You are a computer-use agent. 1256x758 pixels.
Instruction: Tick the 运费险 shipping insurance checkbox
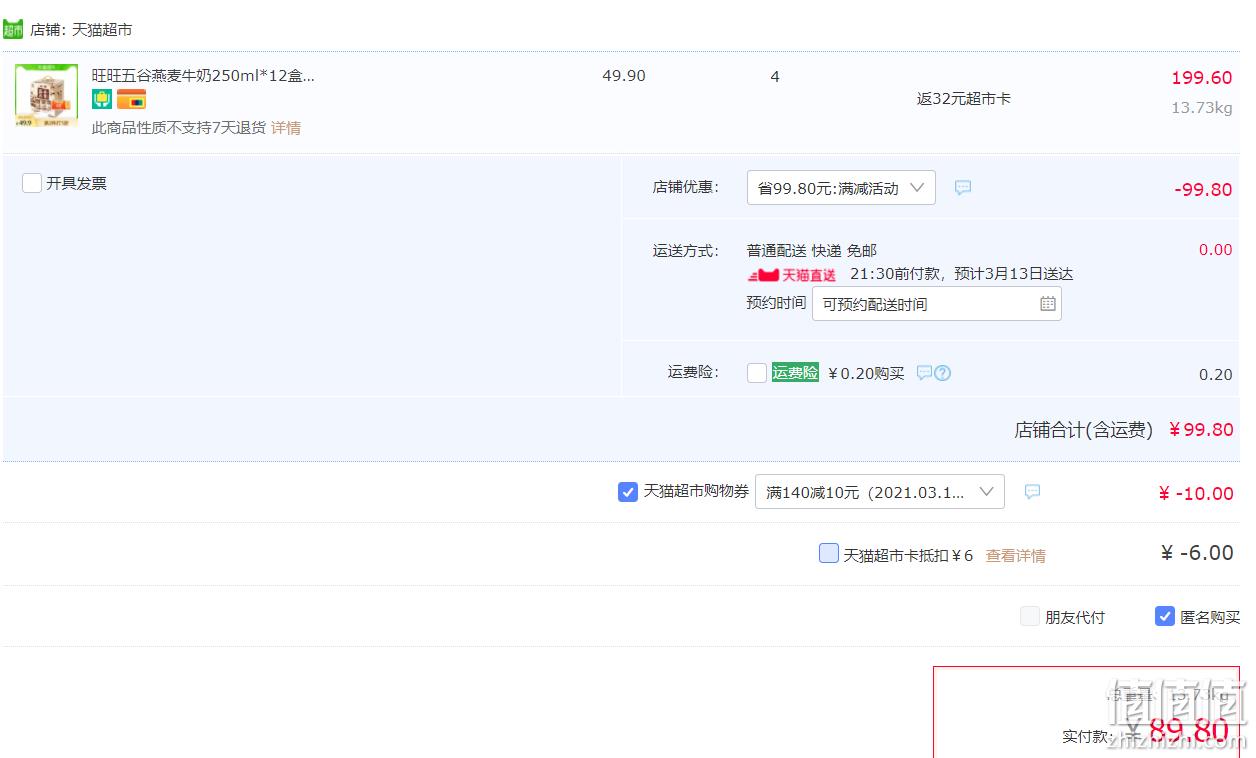pos(757,373)
